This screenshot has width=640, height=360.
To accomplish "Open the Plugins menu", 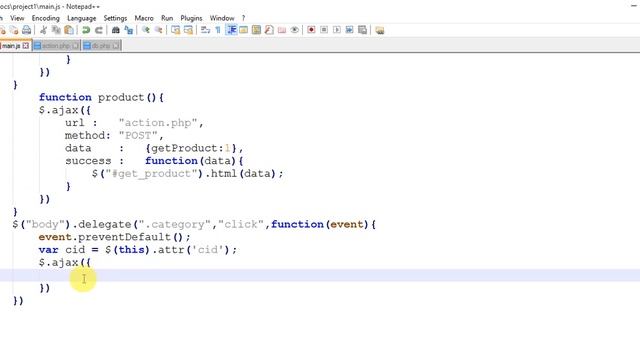I will click(191, 18).
